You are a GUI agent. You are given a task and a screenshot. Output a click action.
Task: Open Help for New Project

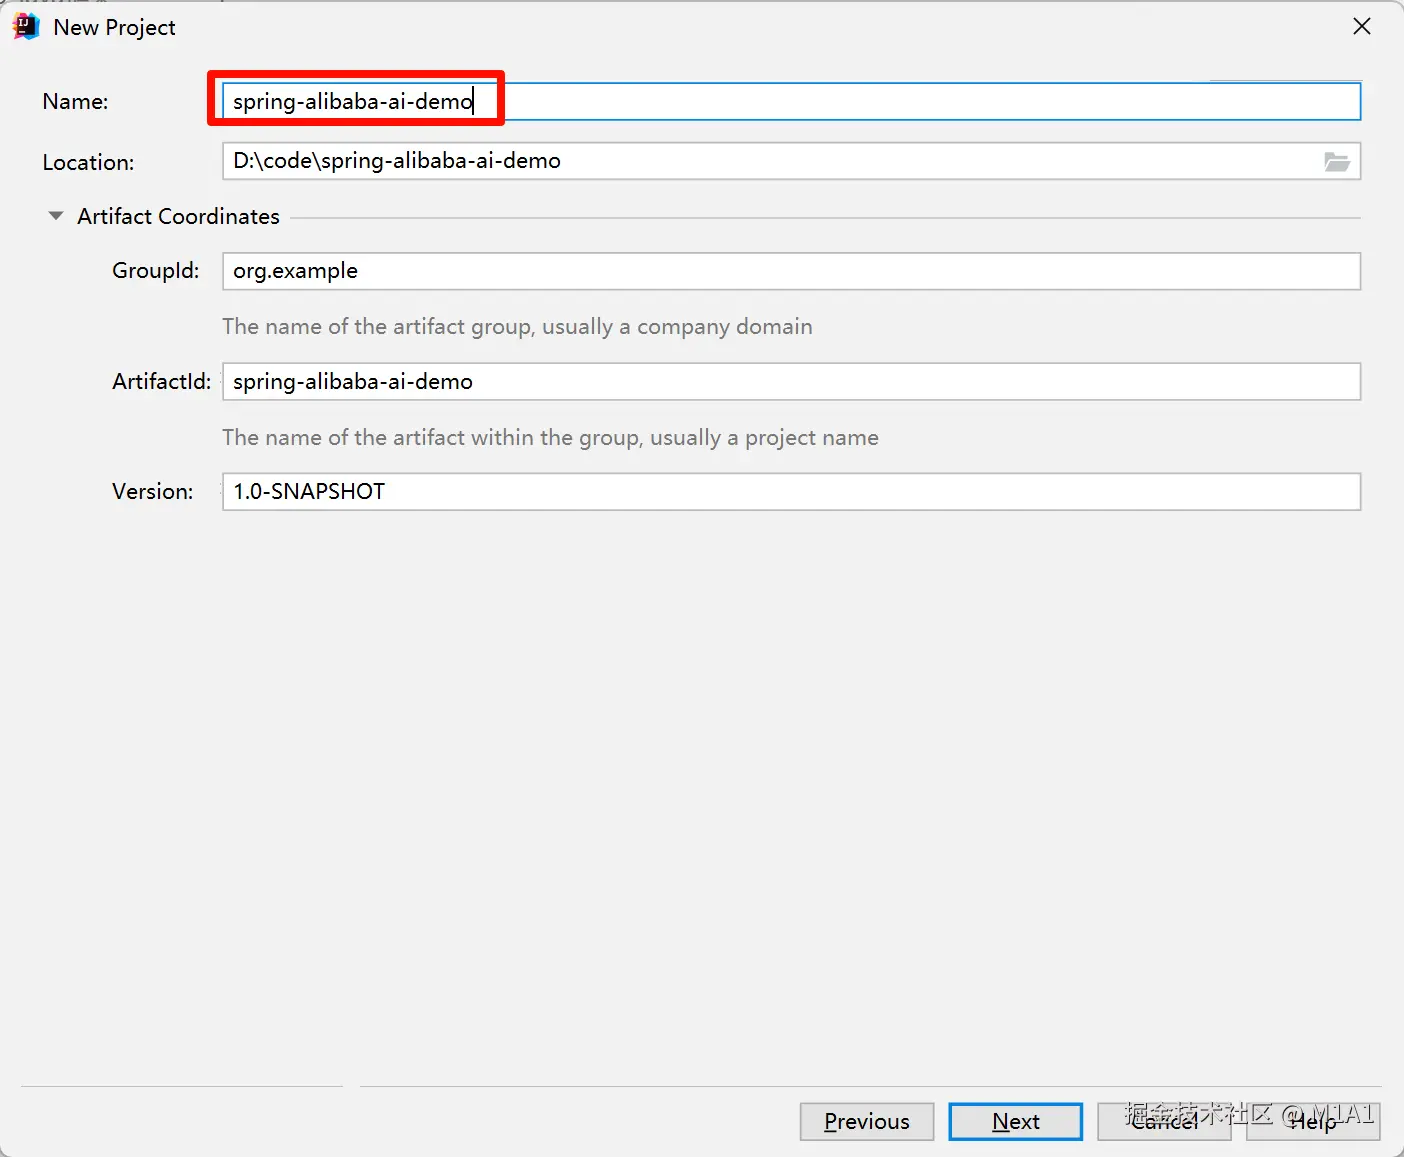click(1313, 1121)
